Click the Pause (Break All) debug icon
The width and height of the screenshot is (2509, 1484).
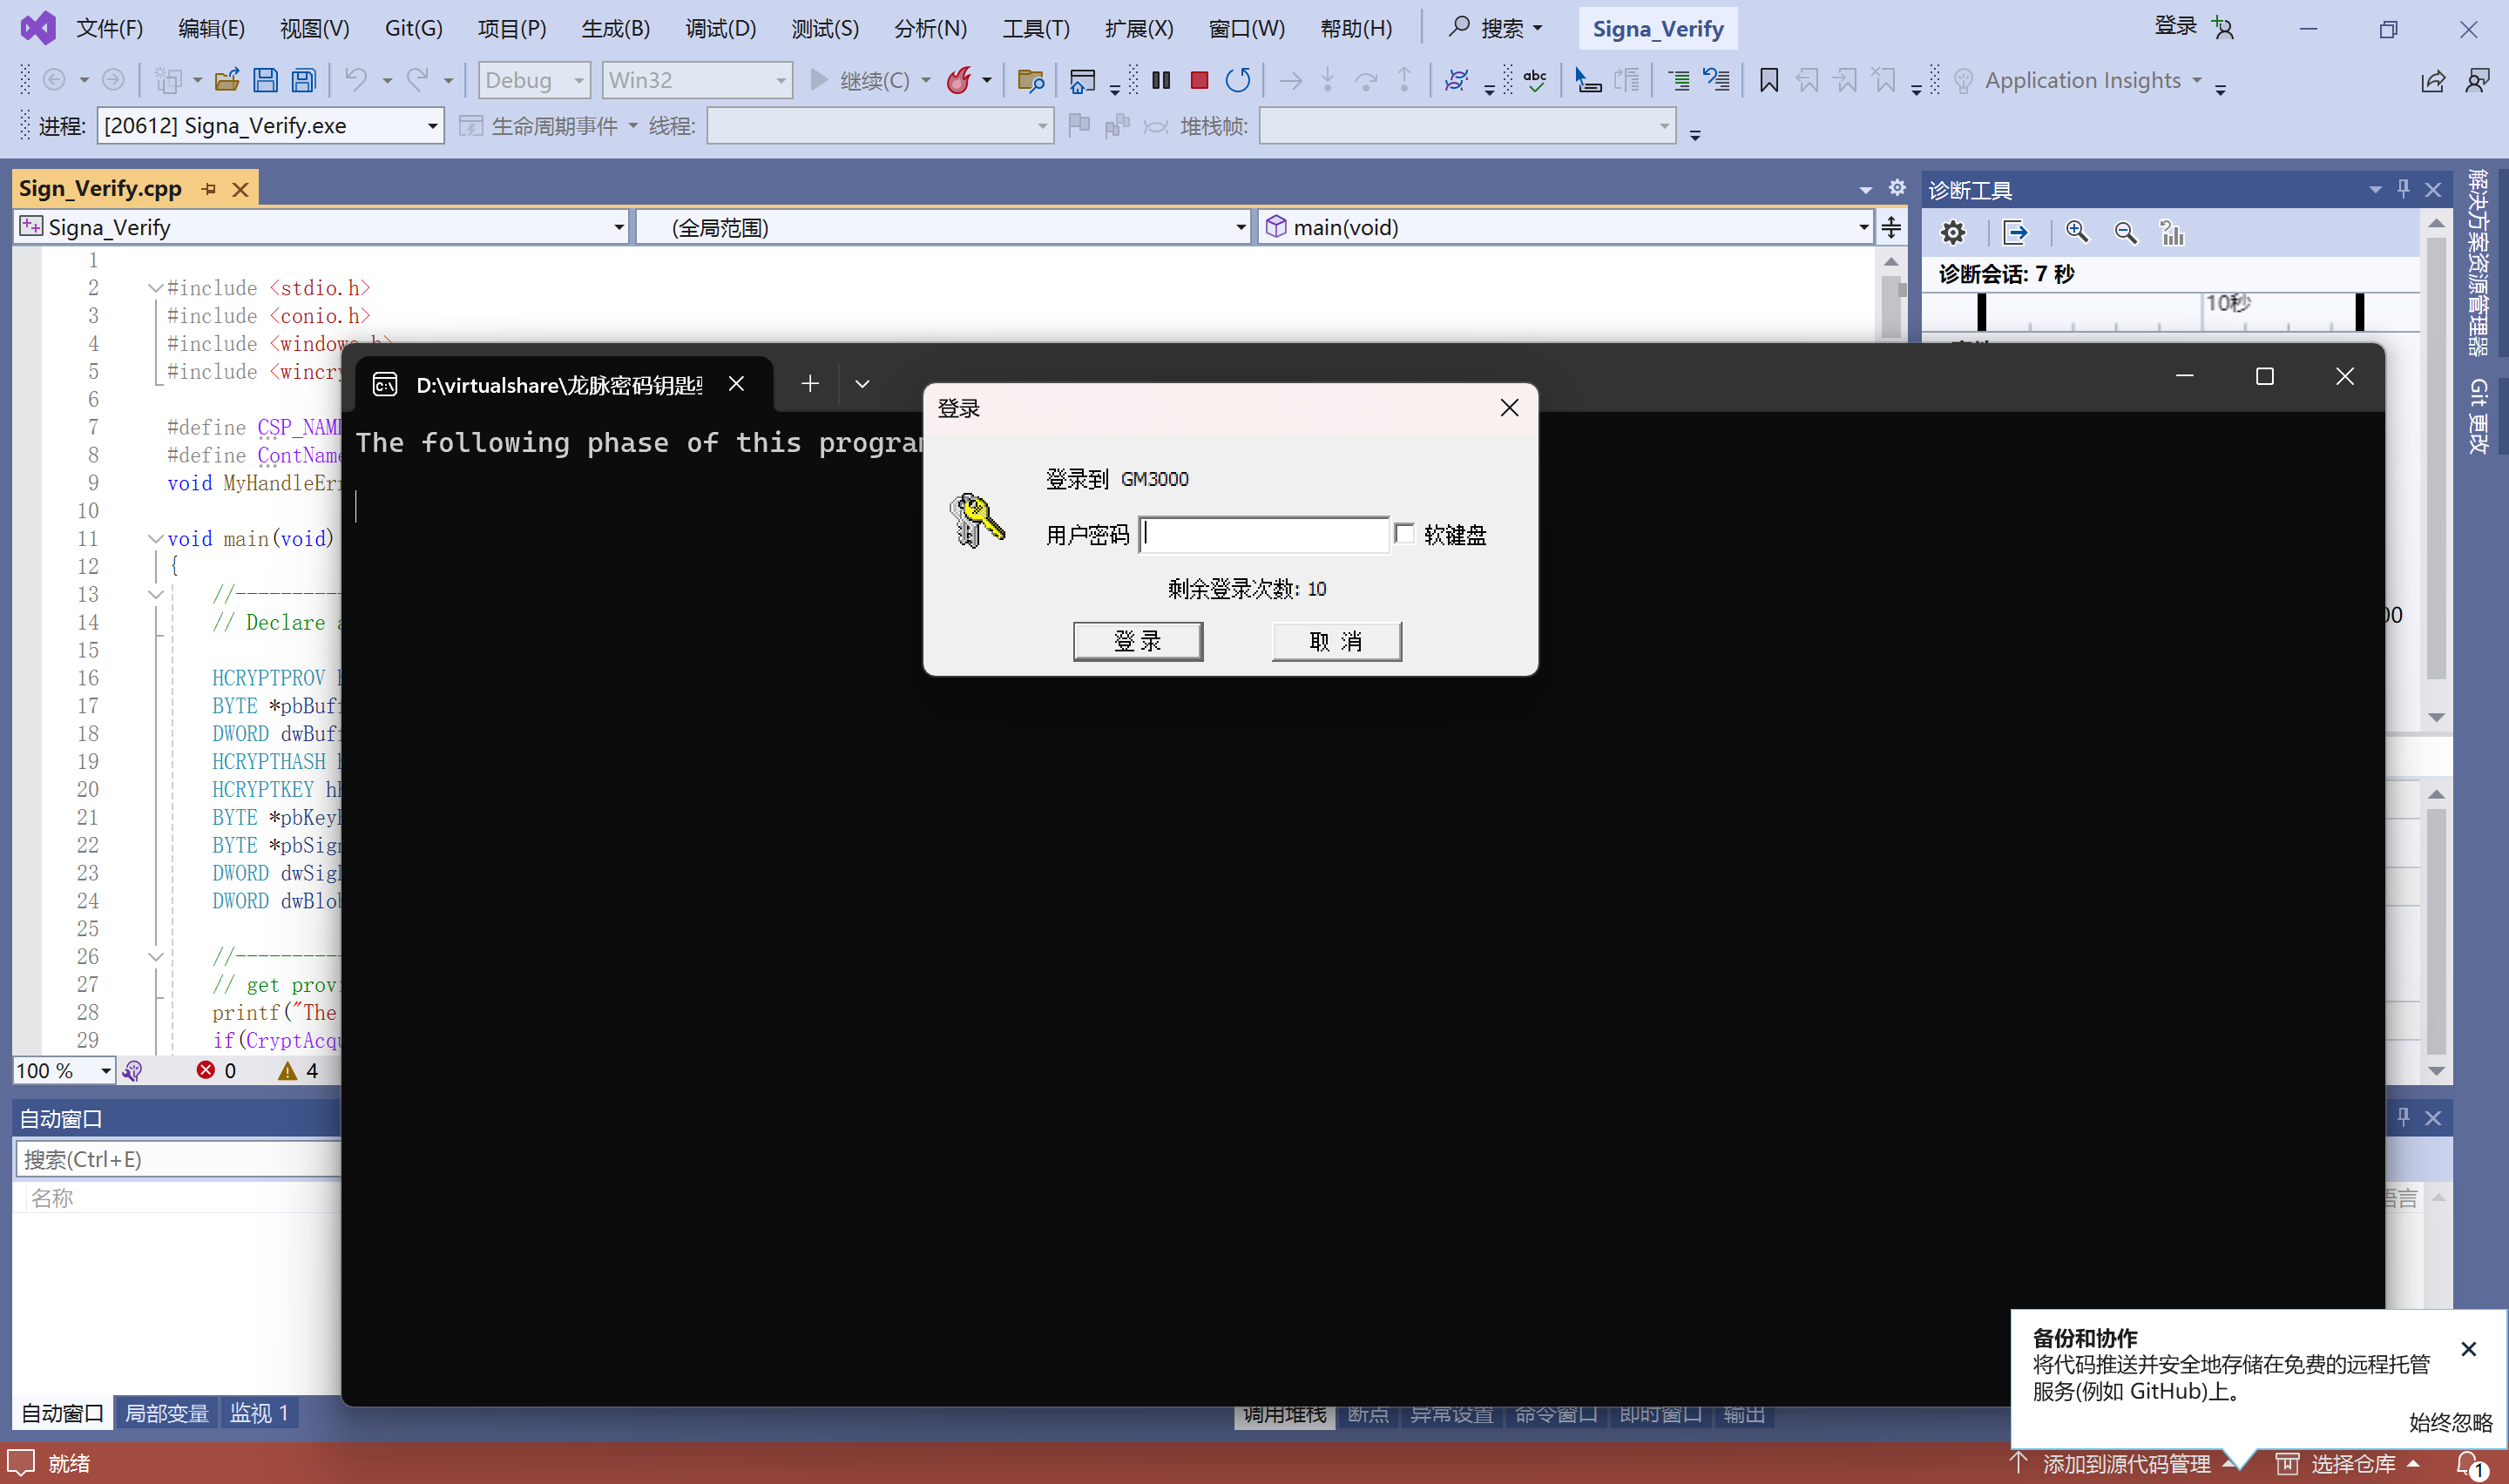pos(1161,80)
